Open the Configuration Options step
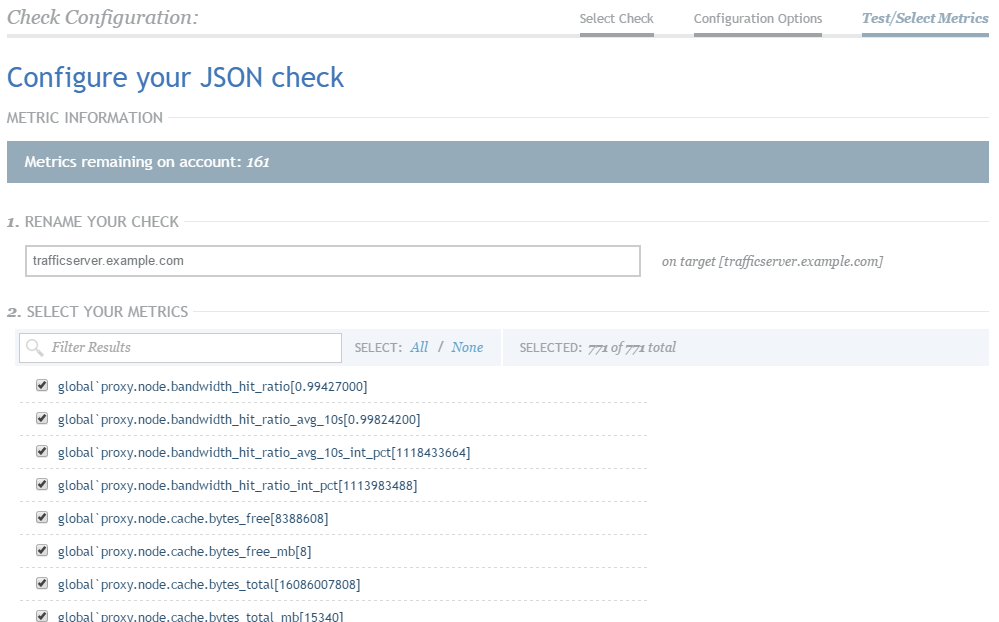The image size is (999, 622). (x=757, y=19)
